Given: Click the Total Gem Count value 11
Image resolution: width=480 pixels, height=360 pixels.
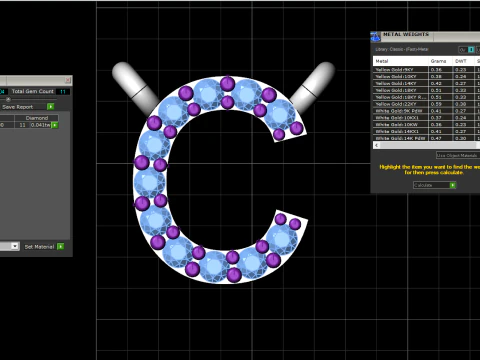Looking at the screenshot, I should 63,91.
